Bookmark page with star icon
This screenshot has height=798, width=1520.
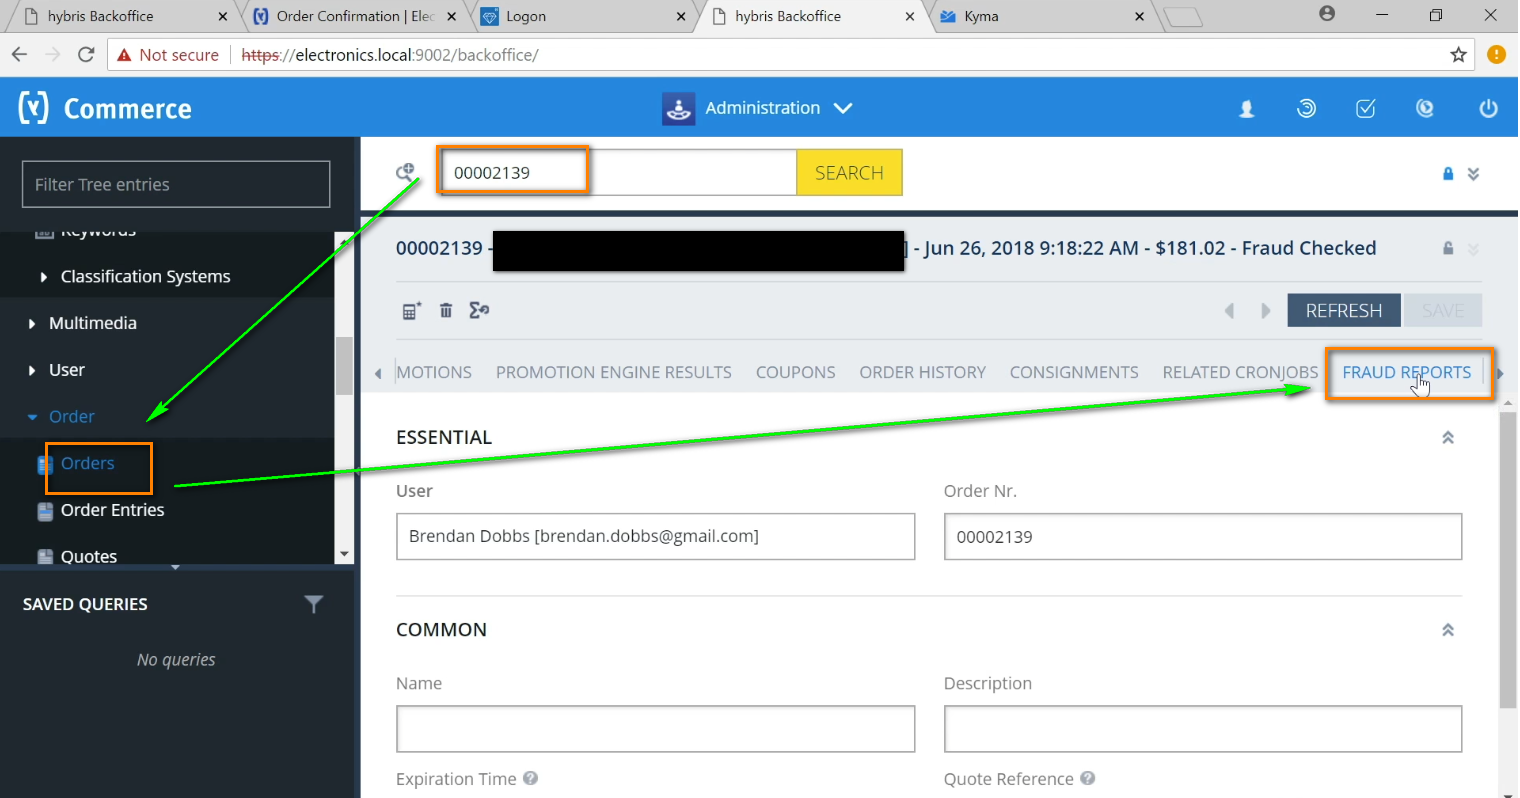(1459, 55)
